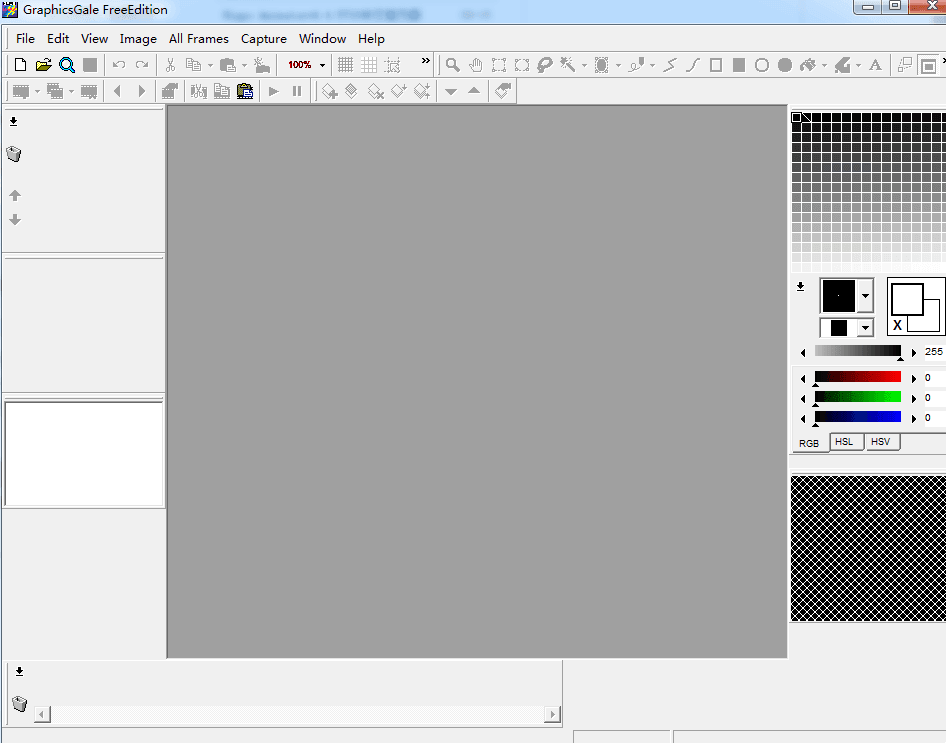Toggle the fine grid display
946x743 pixels.
[346, 65]
